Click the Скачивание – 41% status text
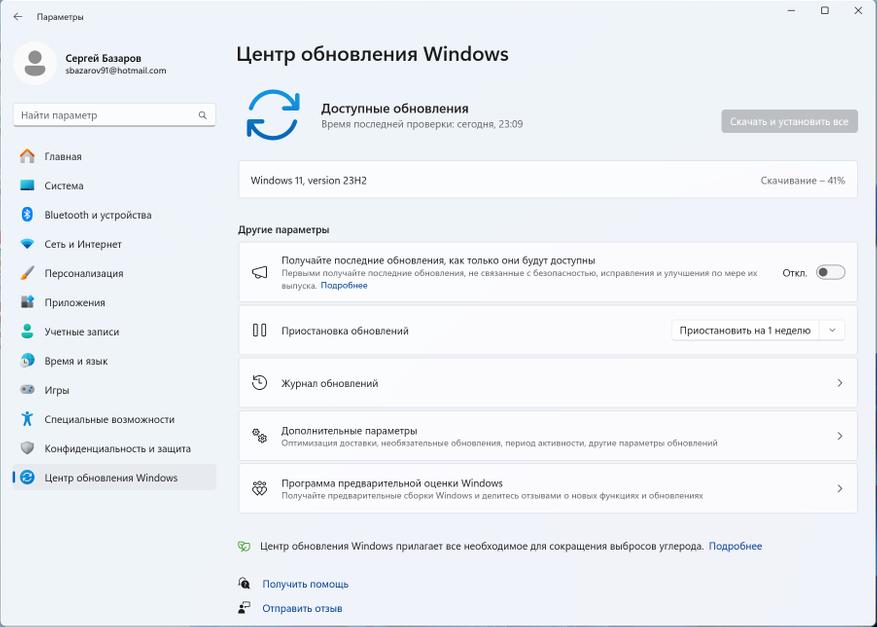This screenshot has height=627, width=877. pos(803,181)
